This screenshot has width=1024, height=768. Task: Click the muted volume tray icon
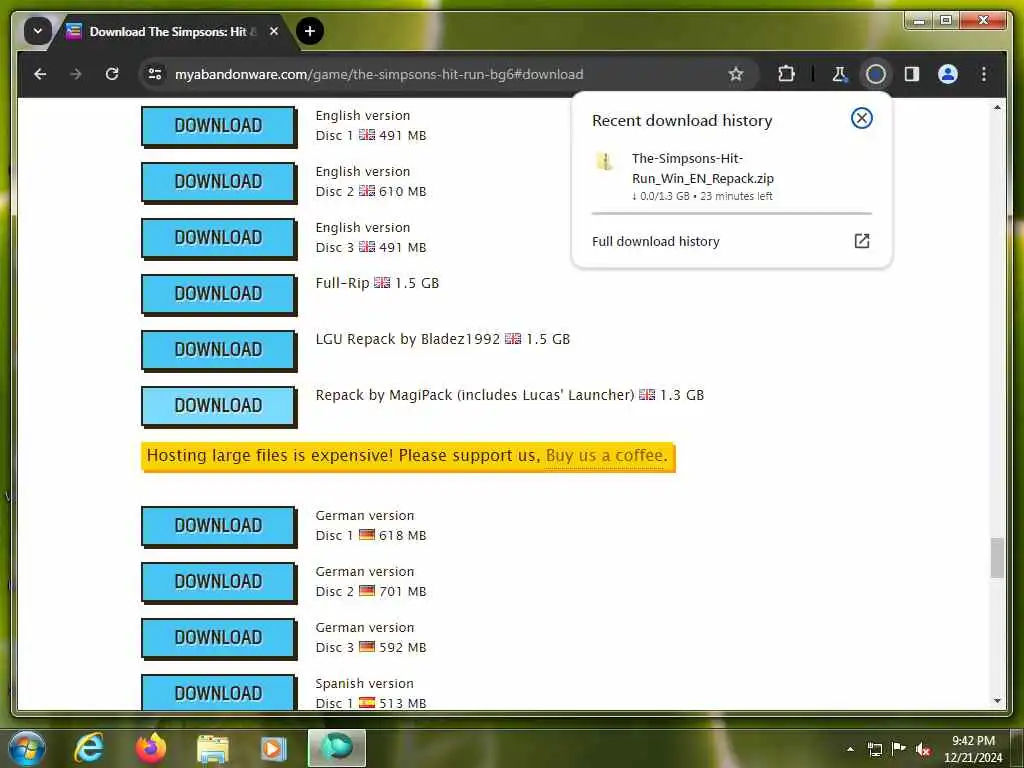(923, 749)
